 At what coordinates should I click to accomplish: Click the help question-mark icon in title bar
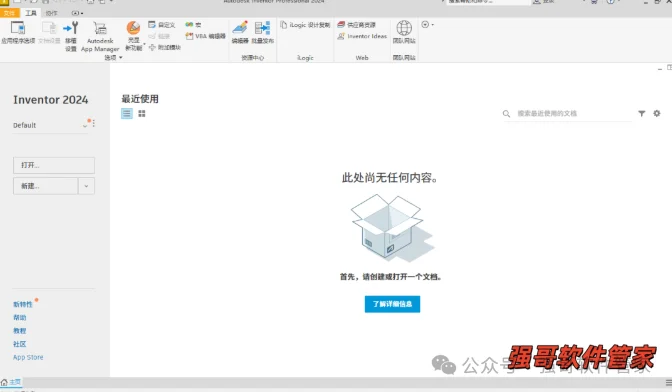[x=611, y=2]
